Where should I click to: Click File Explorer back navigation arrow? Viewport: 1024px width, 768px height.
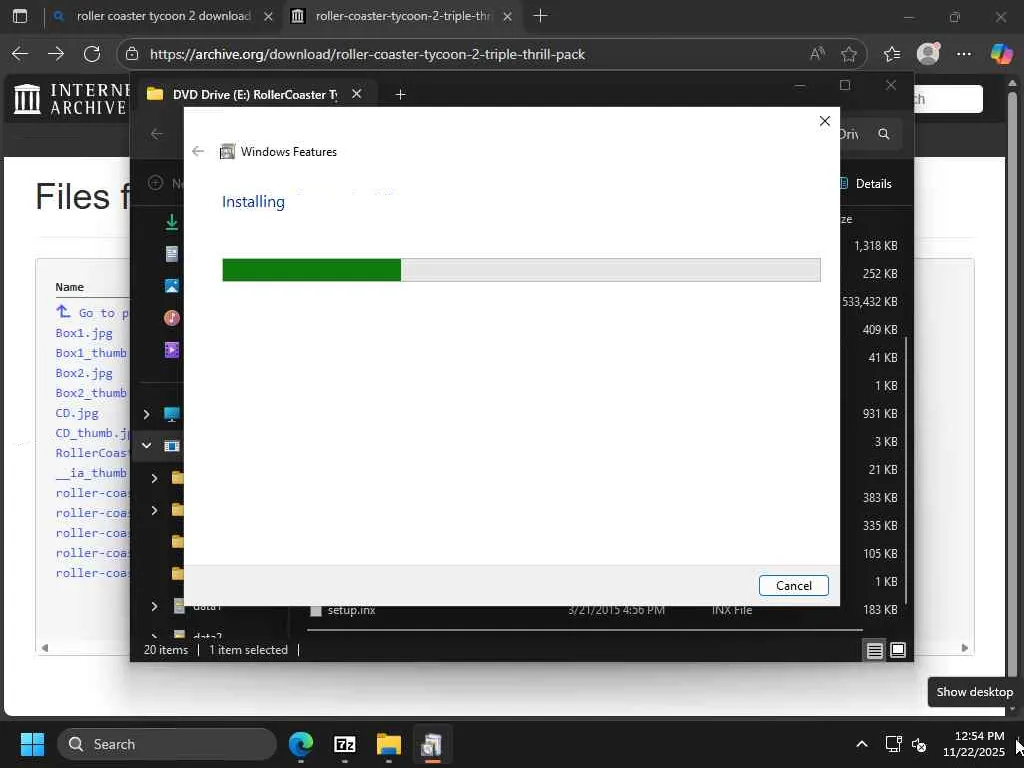(157, 134)
